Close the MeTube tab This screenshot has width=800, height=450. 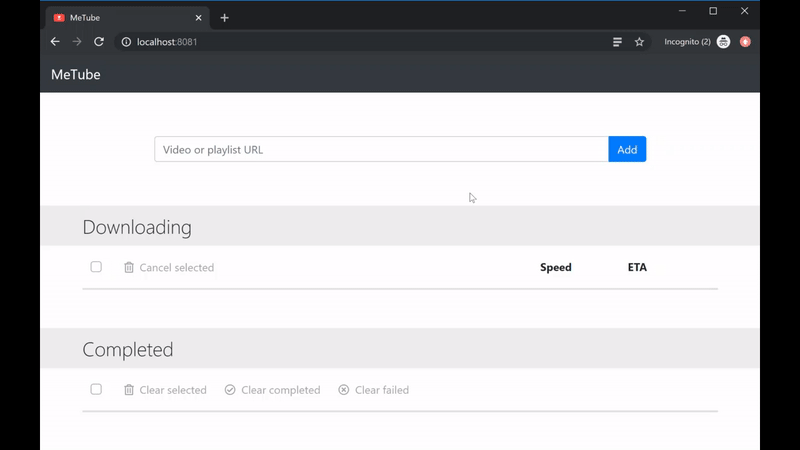pyautogui.click(x=198, y=18)
